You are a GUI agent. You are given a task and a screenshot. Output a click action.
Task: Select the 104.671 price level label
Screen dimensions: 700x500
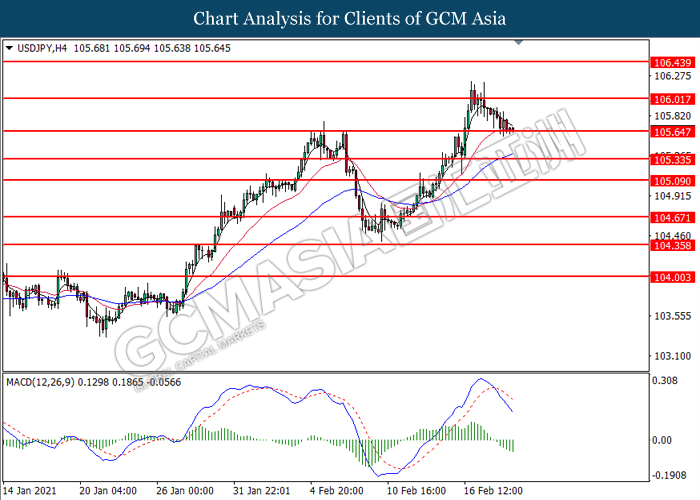[x=672, y=218]
